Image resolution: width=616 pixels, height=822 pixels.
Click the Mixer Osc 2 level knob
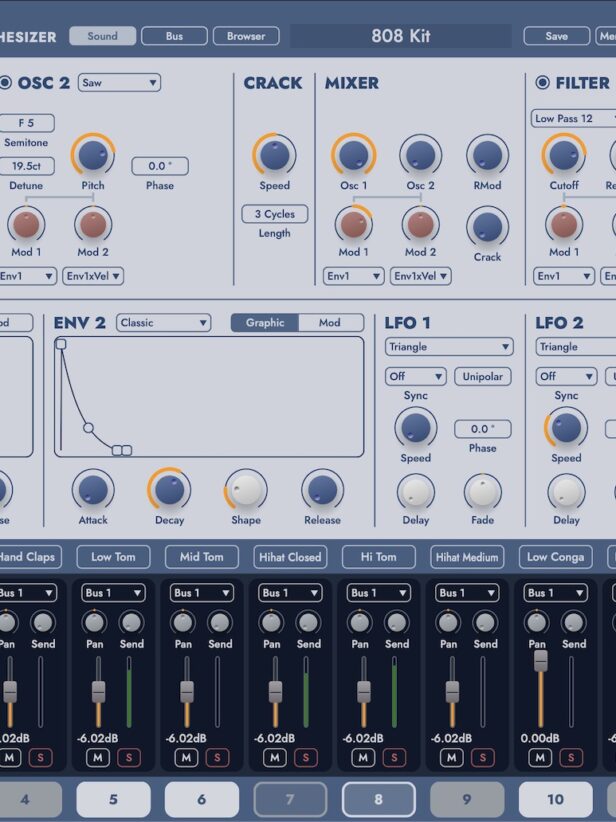point(420,155)
